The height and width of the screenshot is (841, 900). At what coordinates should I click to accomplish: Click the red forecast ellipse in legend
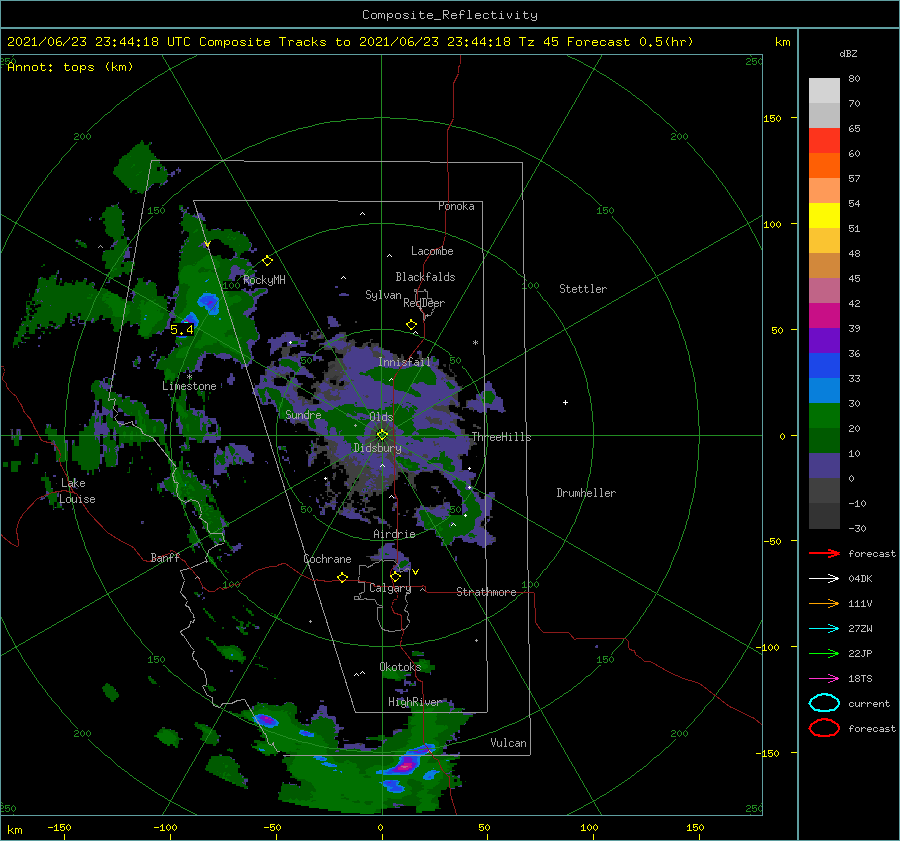click(824, 728)
